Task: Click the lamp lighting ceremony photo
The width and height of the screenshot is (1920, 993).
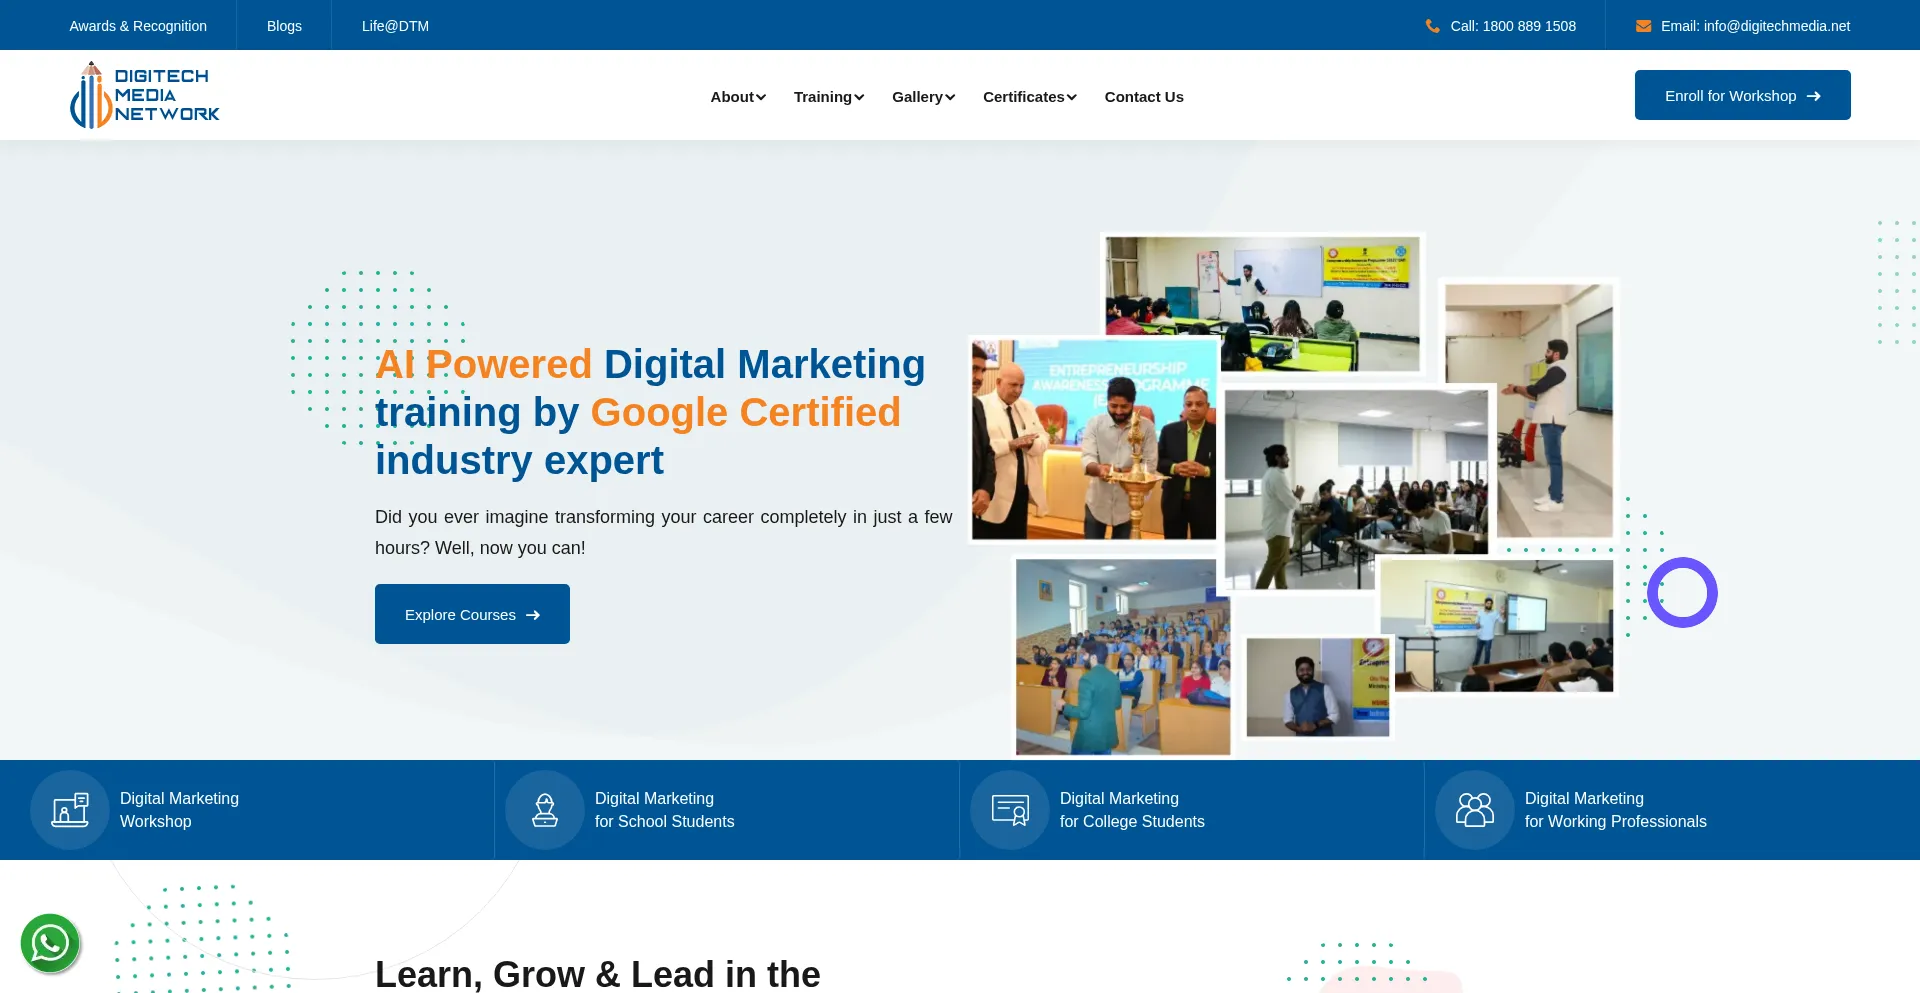Action: point(1094,439)
